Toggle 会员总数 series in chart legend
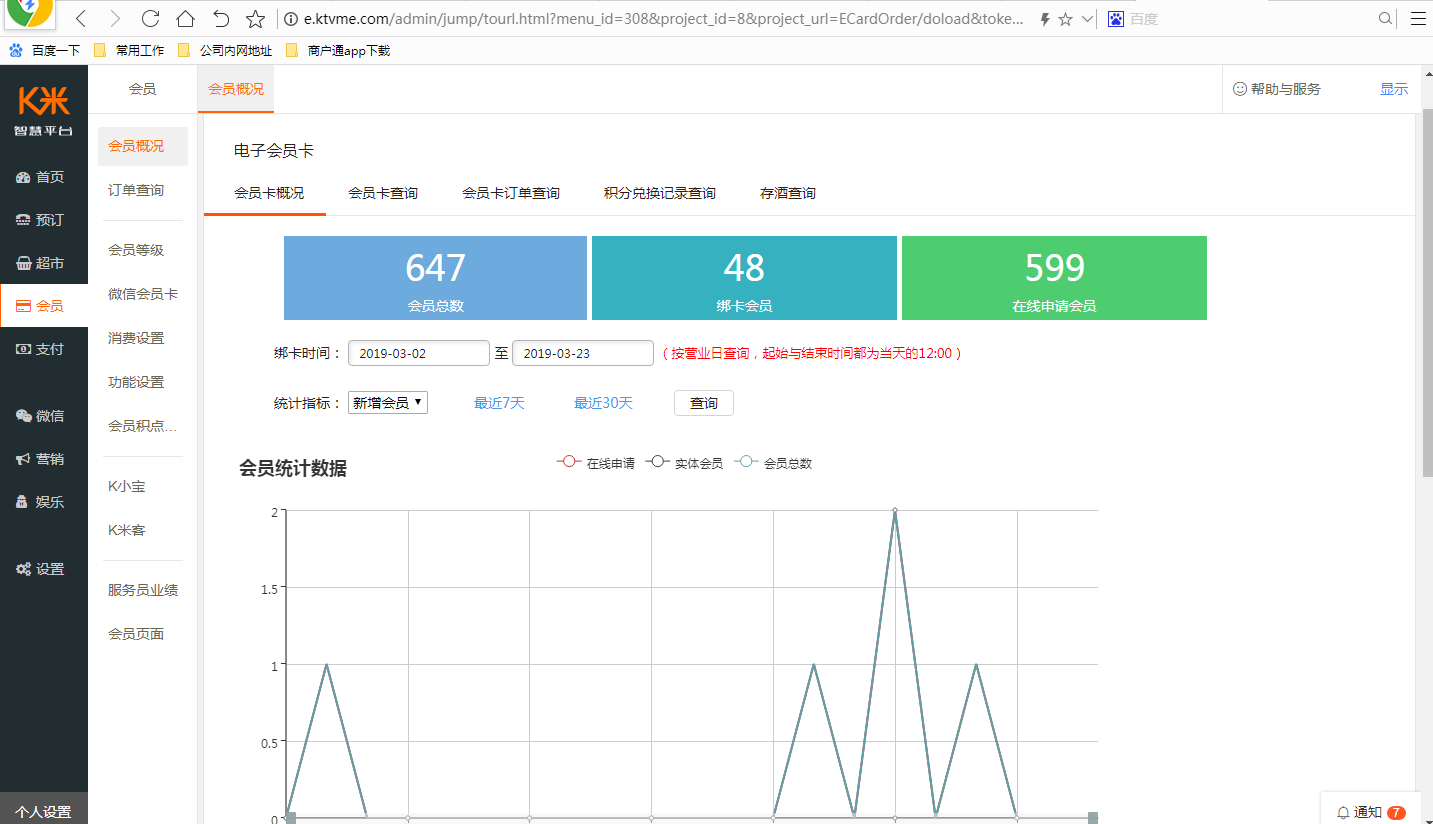Image resolution: width=1433 pixels, height=824 pixels. [x=774, y=463]
